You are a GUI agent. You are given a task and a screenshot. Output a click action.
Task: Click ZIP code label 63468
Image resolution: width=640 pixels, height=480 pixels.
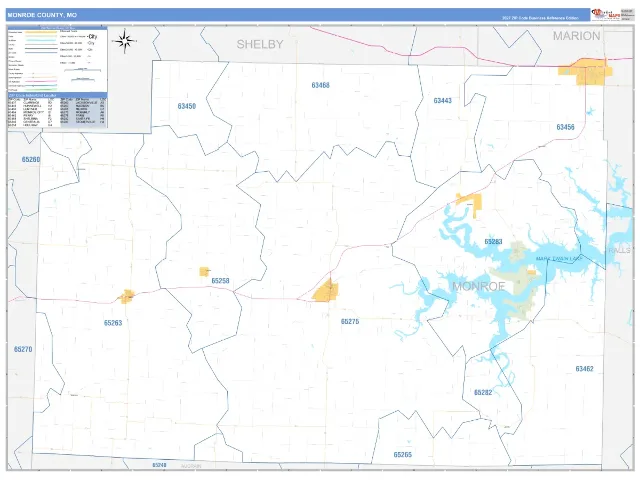(320, 85)
